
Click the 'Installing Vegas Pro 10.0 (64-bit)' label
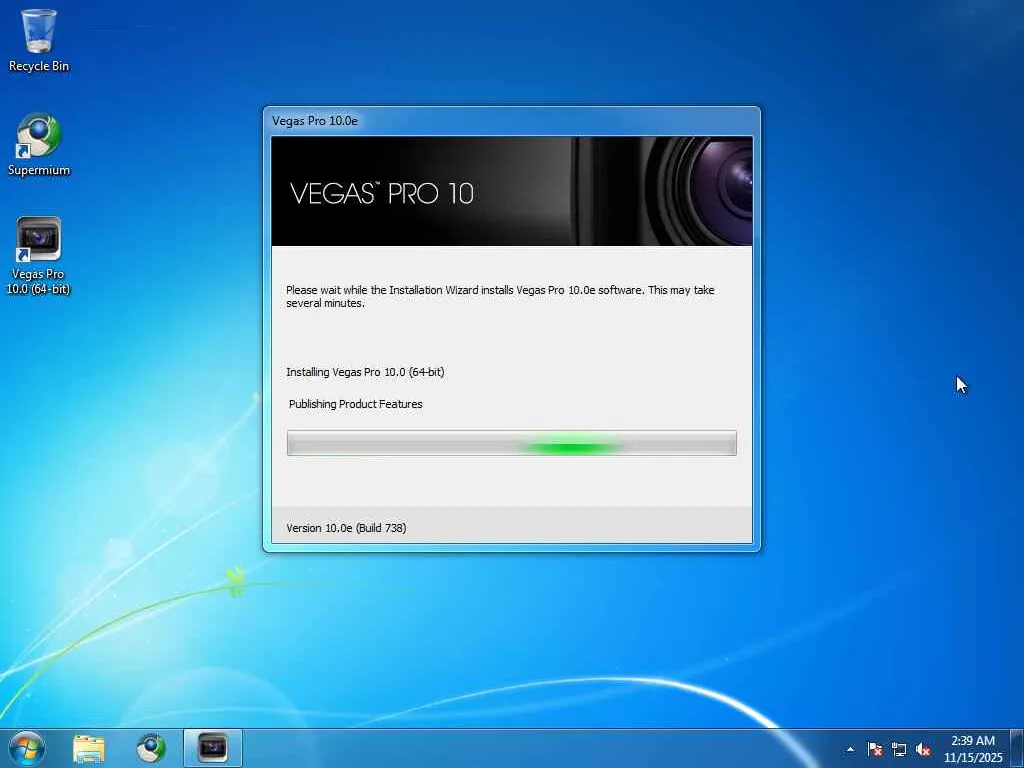(365, 372)
